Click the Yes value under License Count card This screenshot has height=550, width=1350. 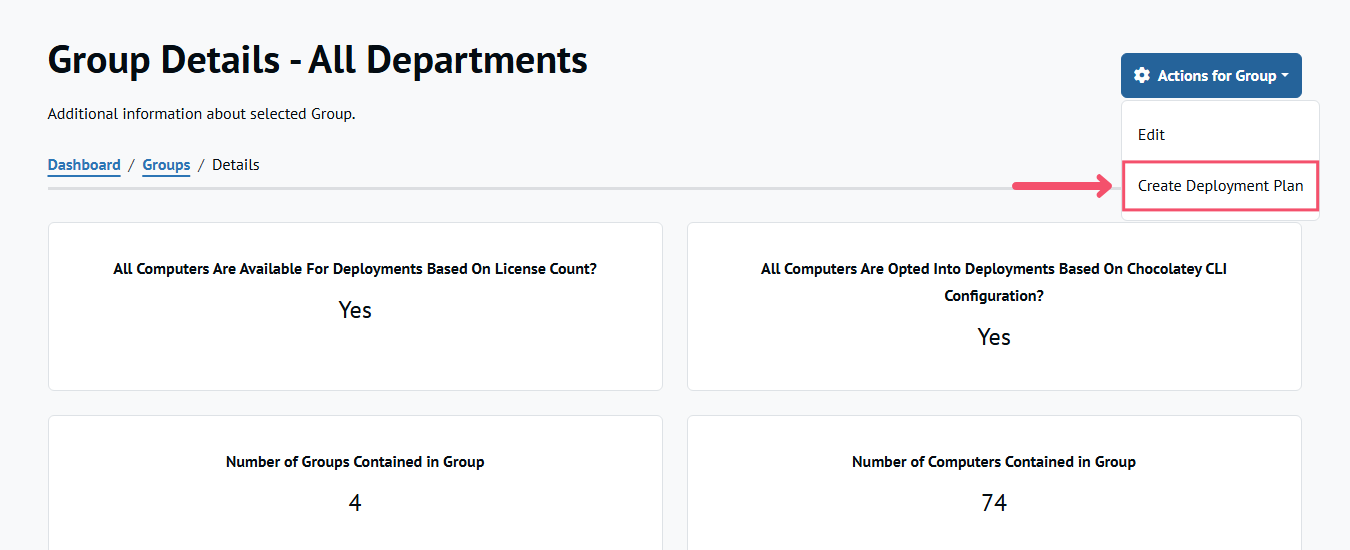tap(355, 310)
